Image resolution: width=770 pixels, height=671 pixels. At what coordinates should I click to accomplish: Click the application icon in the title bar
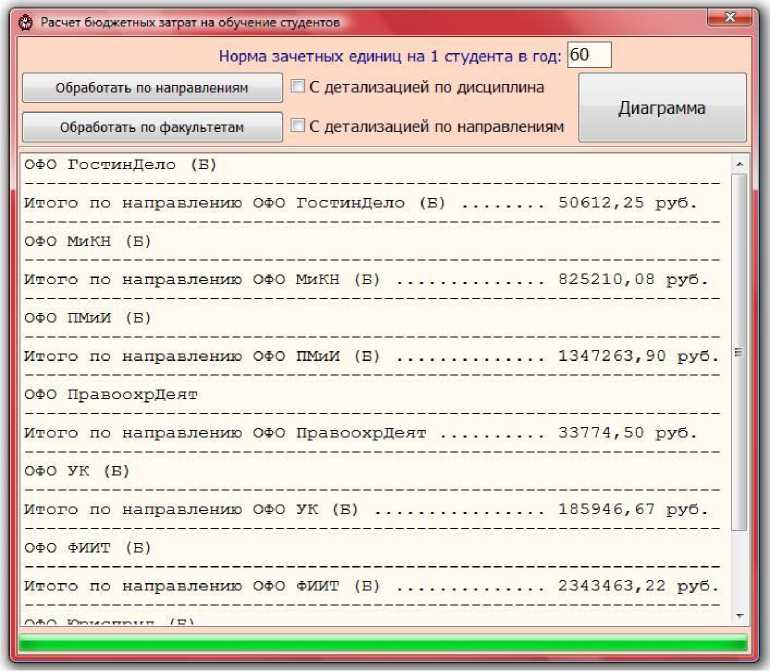(x=26, y=23)
